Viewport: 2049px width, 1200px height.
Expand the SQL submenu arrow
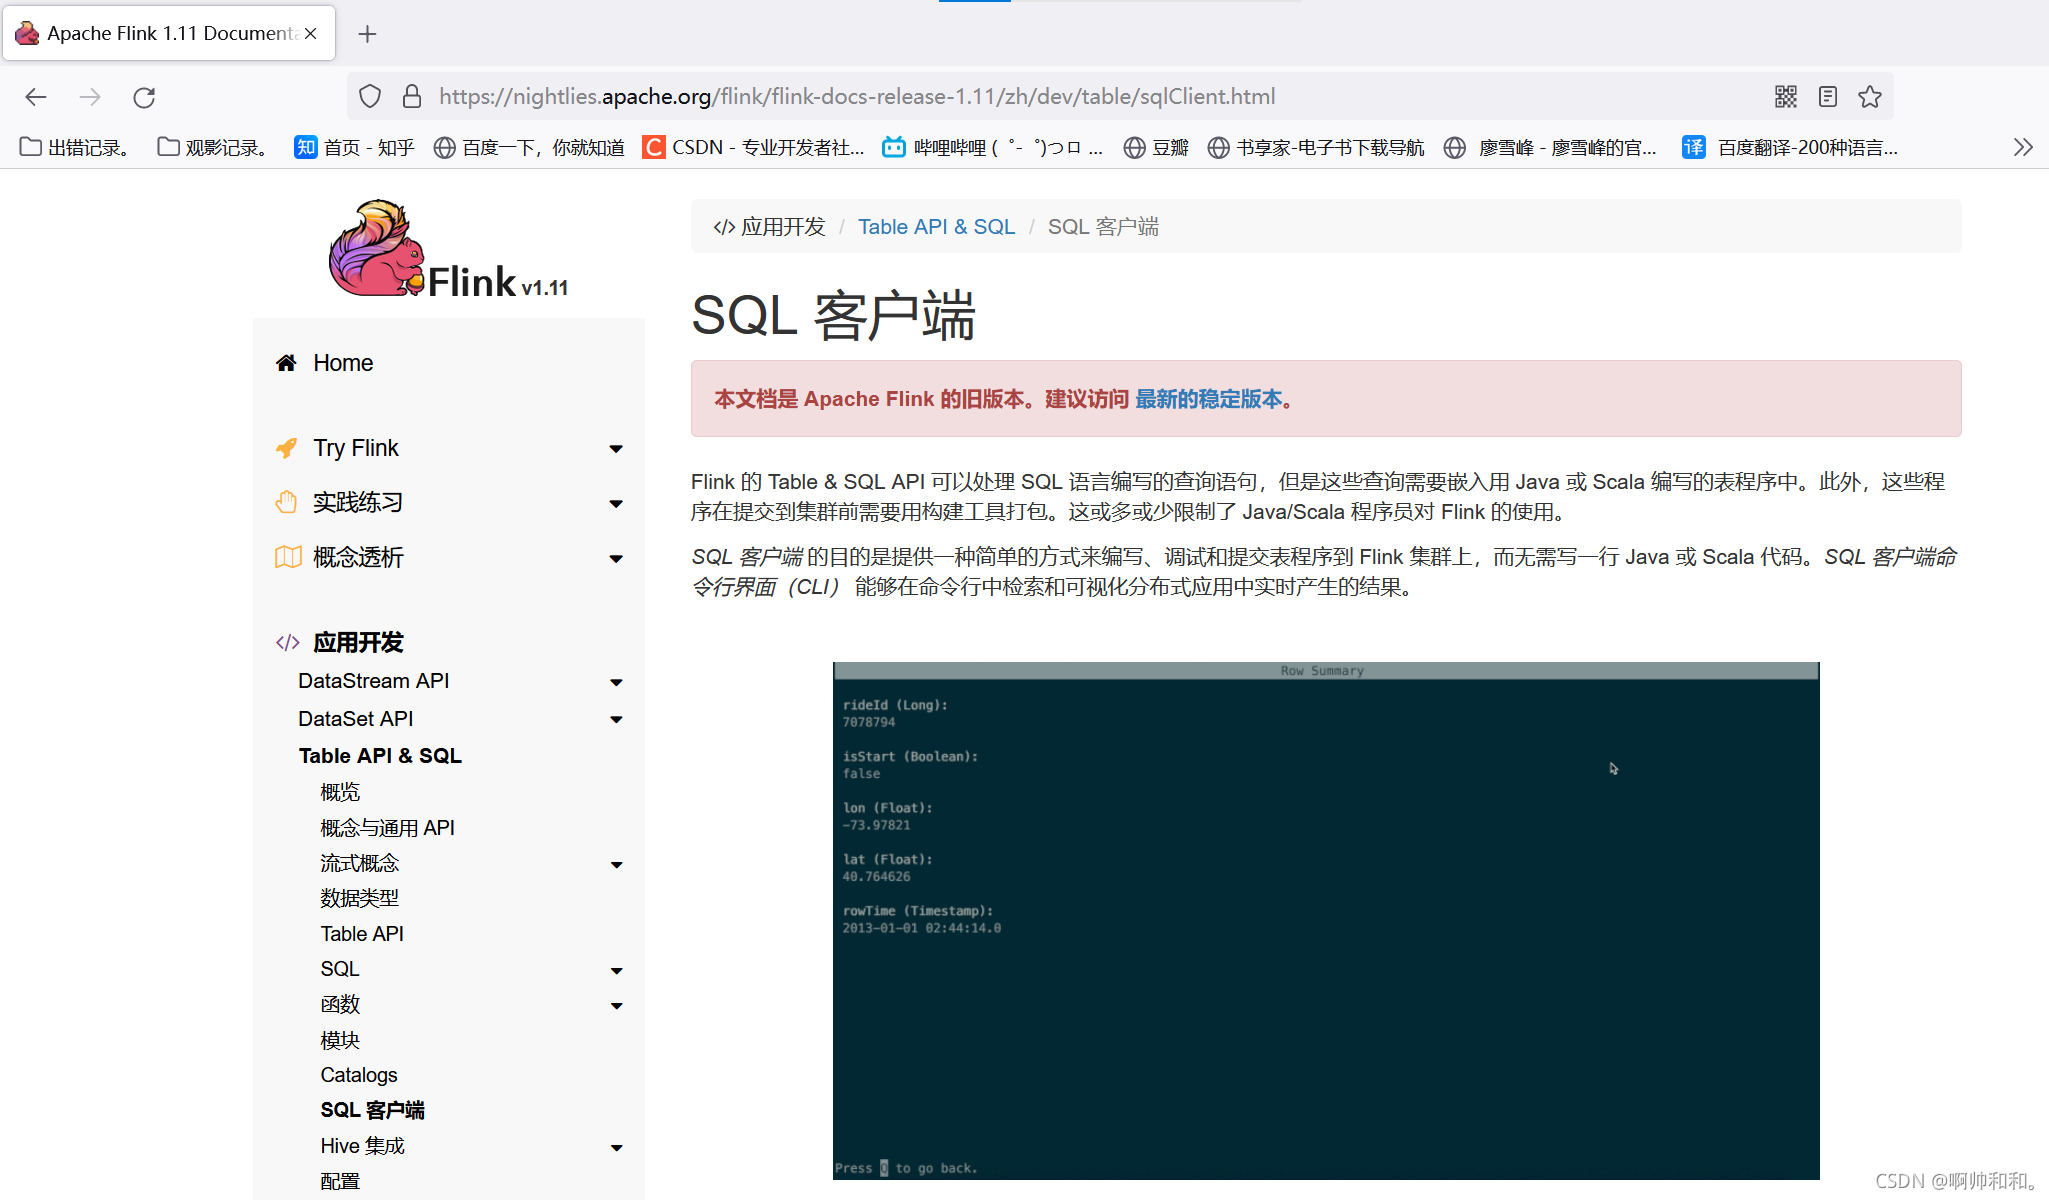[616, 971]
